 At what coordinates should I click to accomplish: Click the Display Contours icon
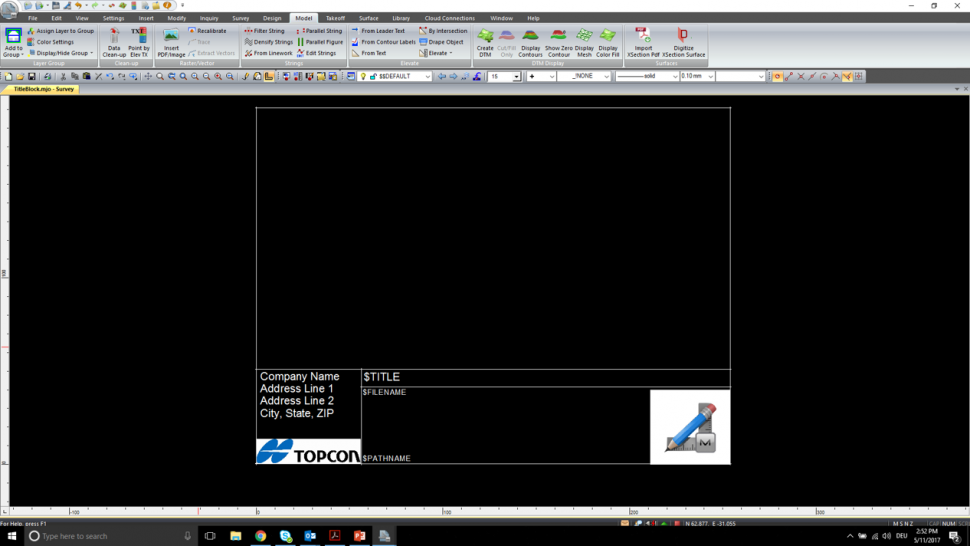point(530,41)
